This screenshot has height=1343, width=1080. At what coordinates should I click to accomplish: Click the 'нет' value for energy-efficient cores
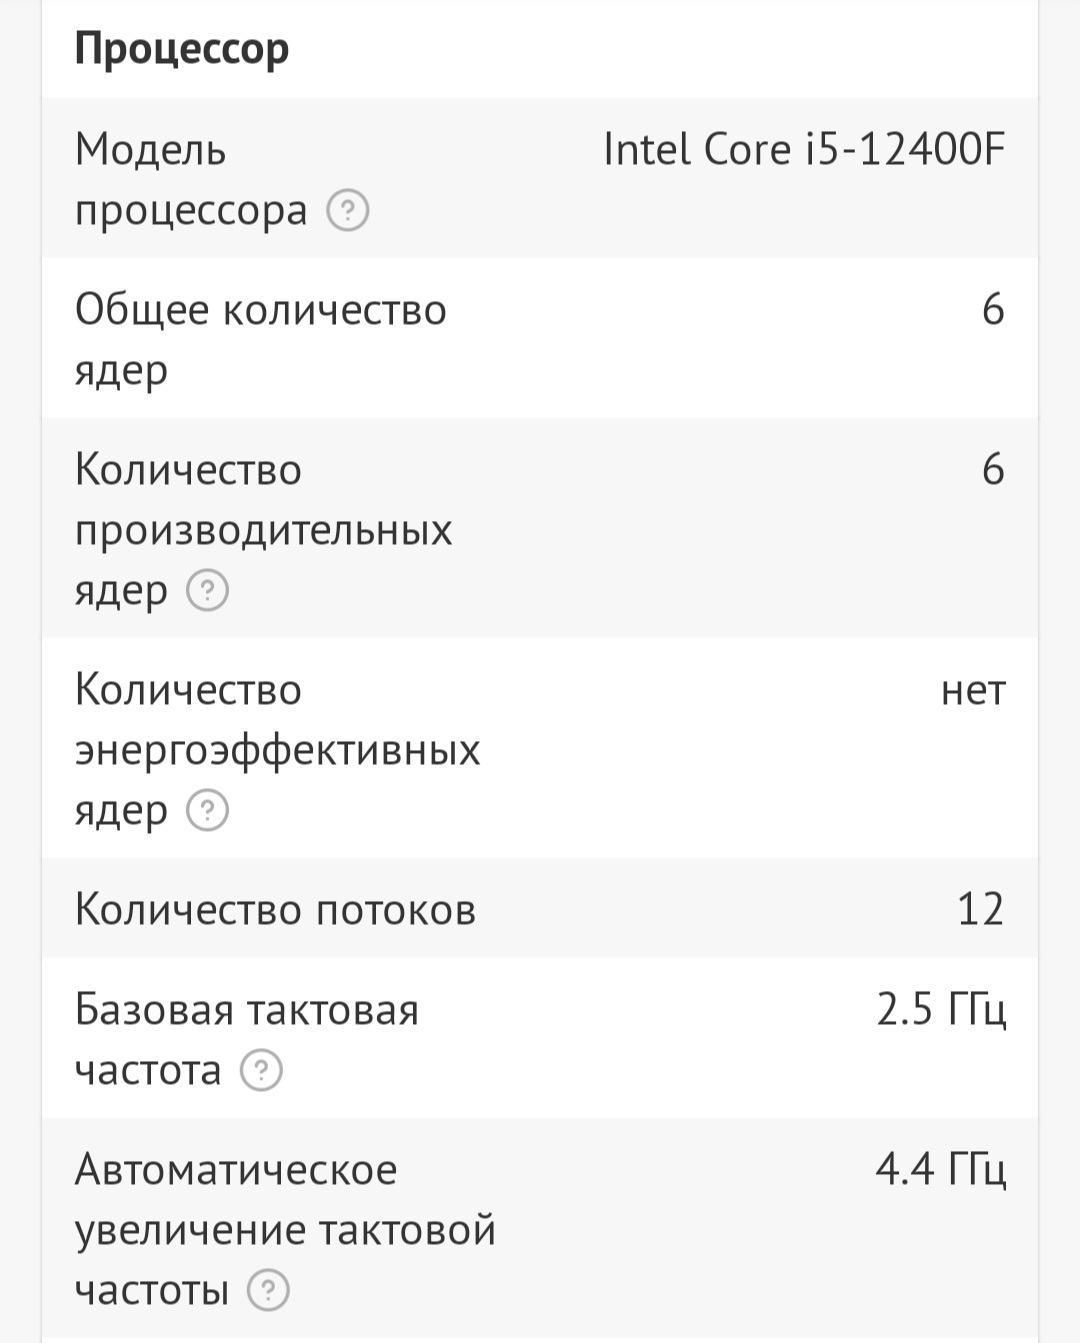[x=972, y=690]
